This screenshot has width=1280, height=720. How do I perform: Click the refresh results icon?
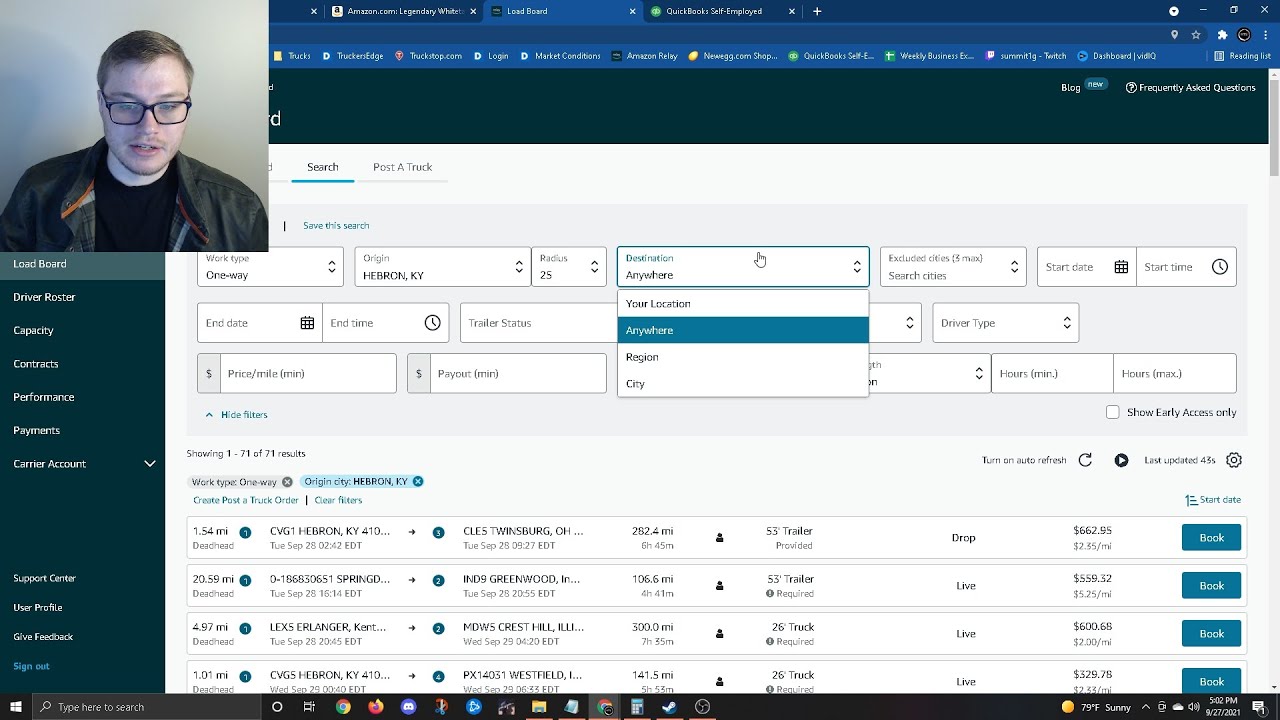point(1085,460)
